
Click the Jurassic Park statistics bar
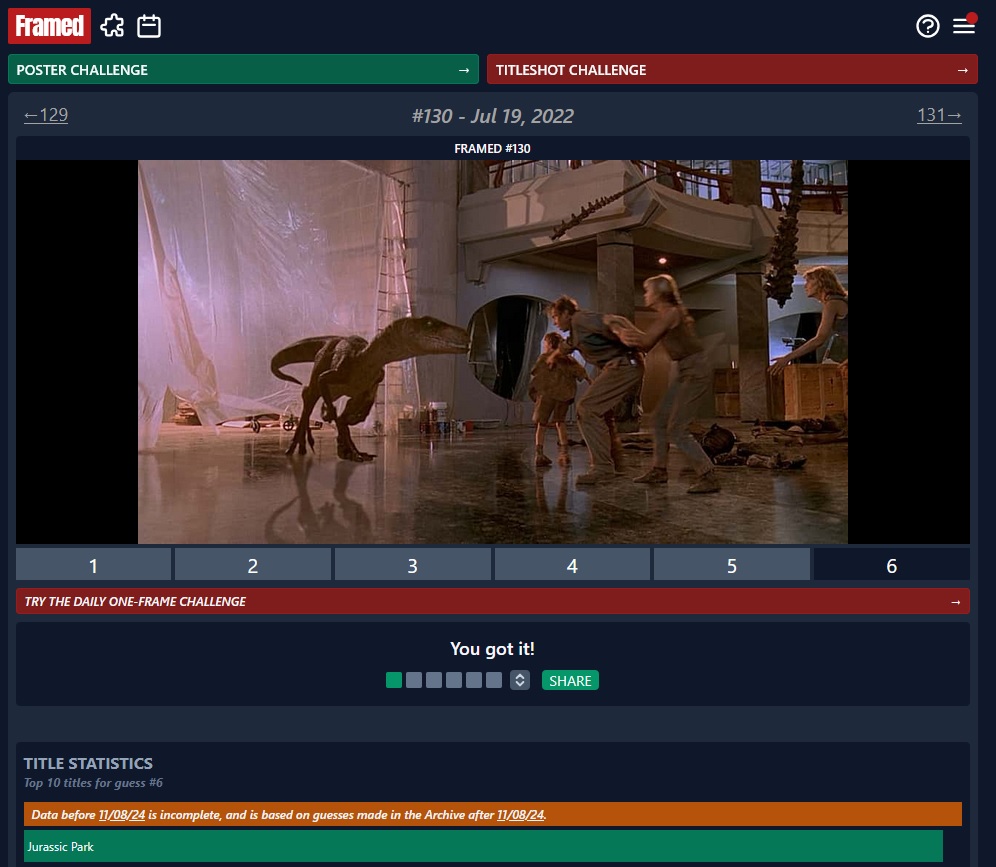tap(483, 847)
